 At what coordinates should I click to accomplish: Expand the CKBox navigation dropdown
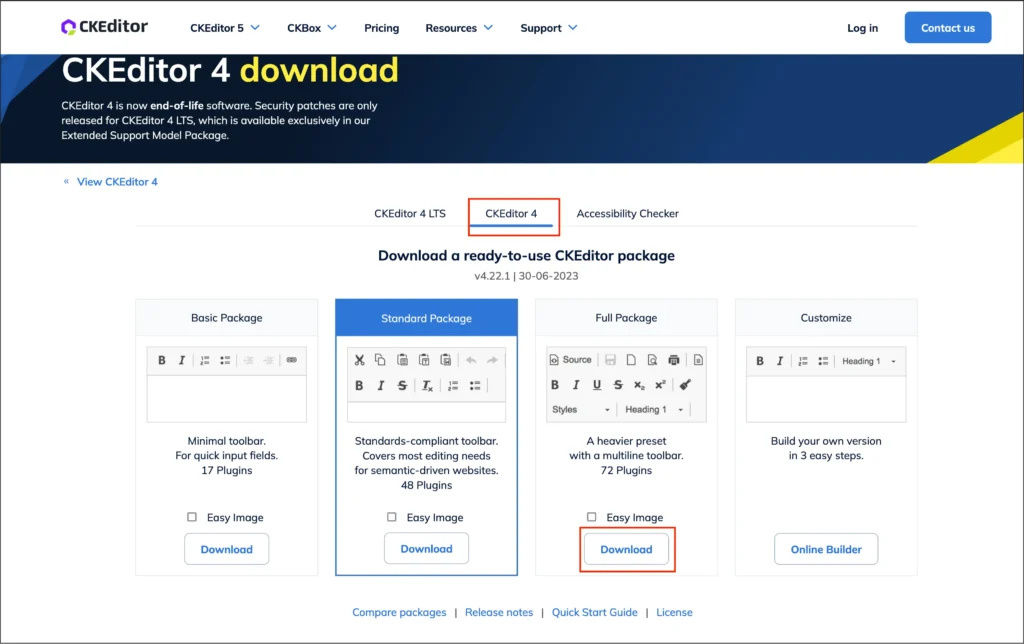[312, 28]
